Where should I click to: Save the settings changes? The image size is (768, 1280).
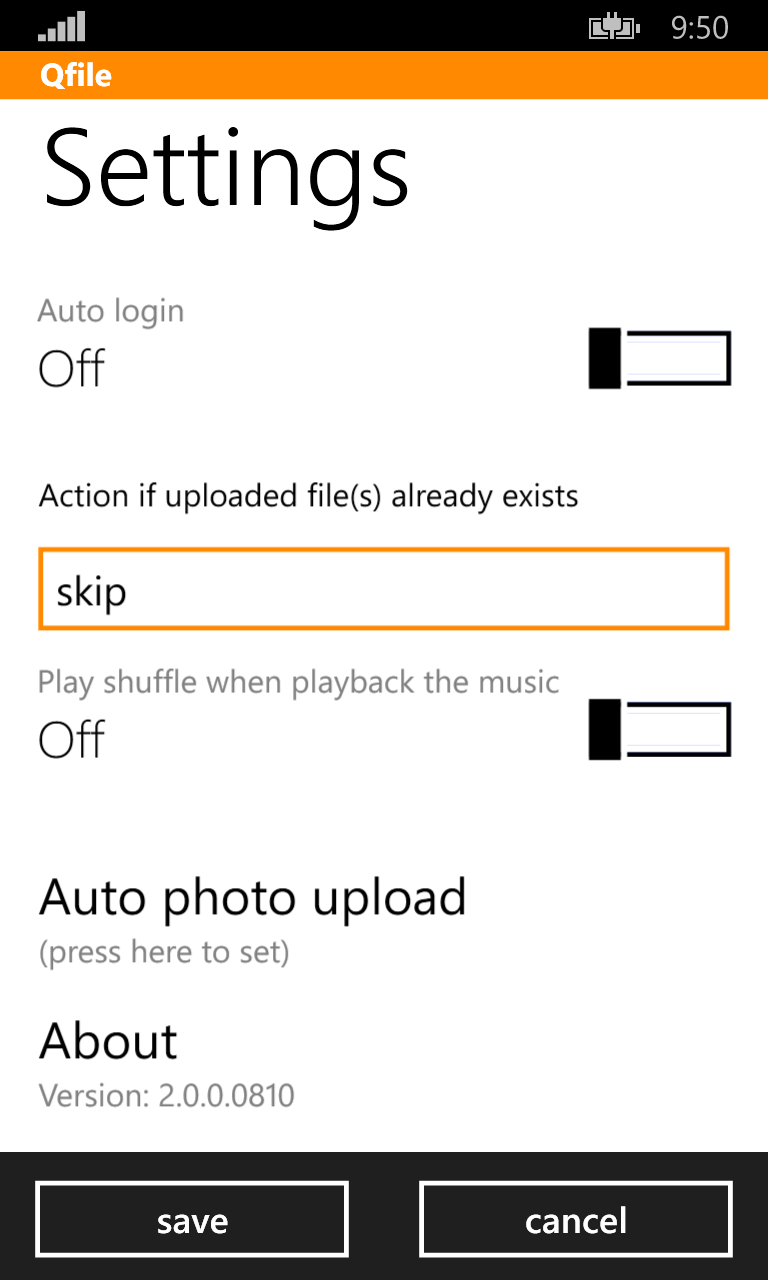[x=191, y=1219]
